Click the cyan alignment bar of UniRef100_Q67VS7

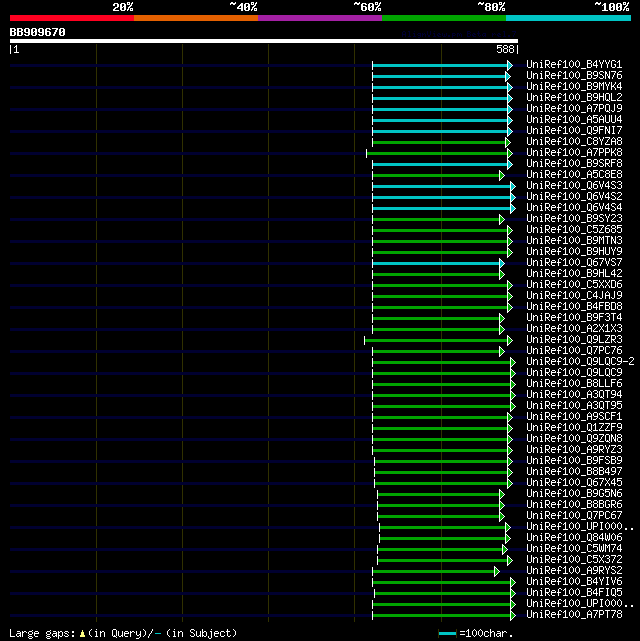(x=436, y=263)
